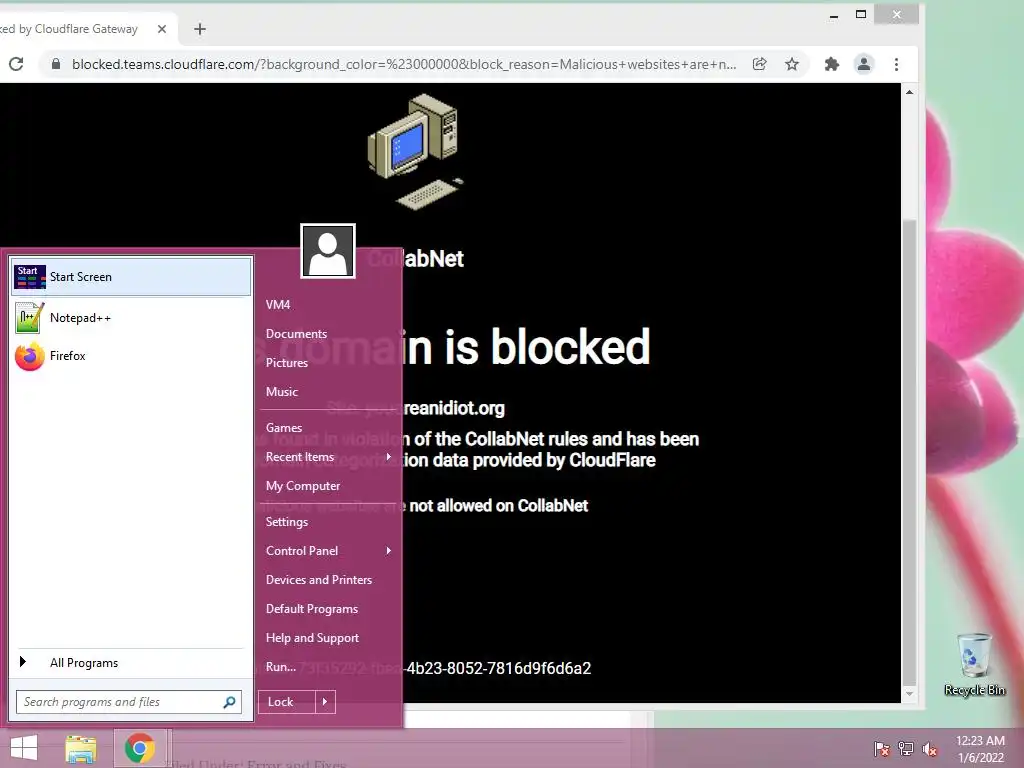Open My Computer from start menu
1024x768 pixels.
[303, 486]
